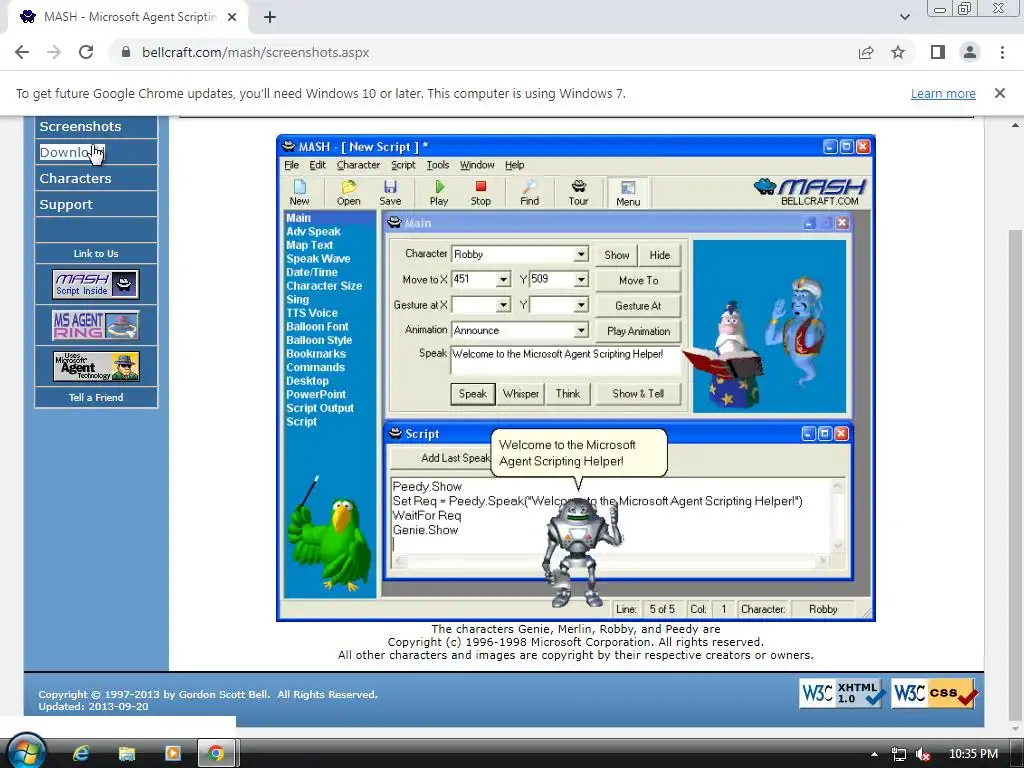
Task: Click the MASH Script Inside badge
Action: tap(96, 284)
